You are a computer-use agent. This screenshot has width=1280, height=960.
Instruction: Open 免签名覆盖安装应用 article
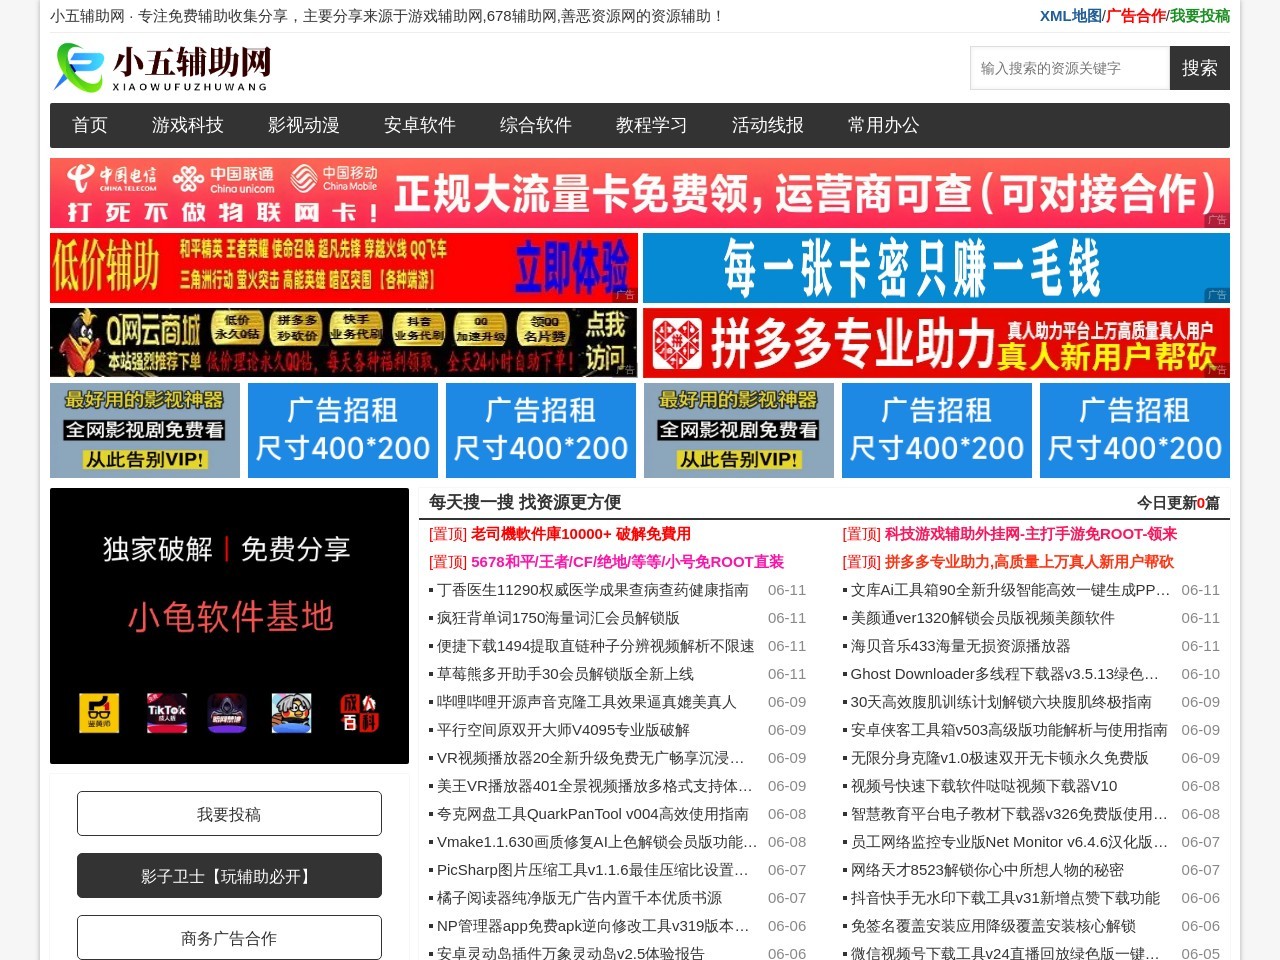tap(993, 926)
